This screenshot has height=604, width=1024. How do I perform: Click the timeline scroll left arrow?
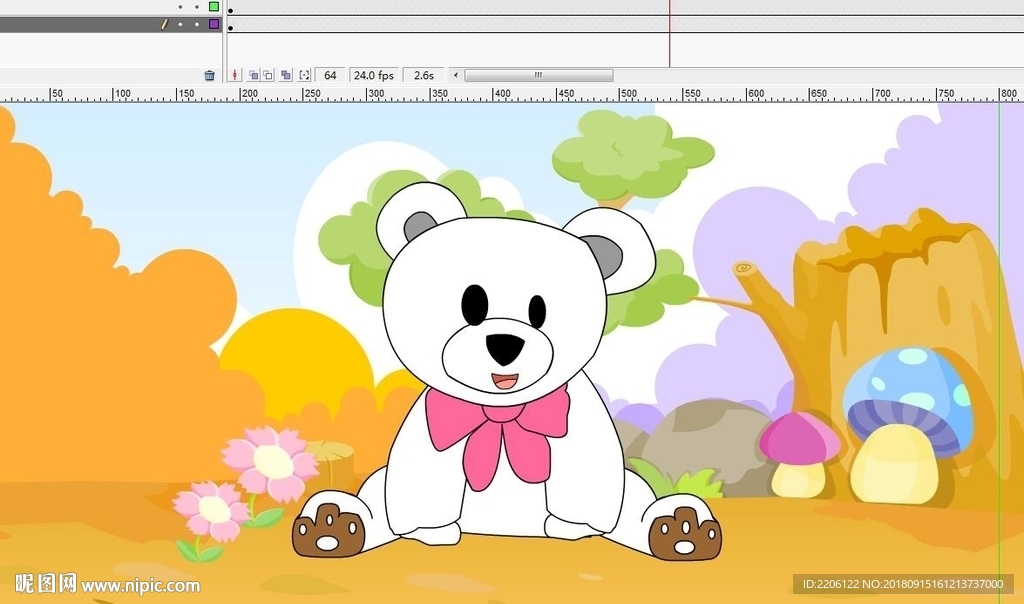[x=456, y=75]
